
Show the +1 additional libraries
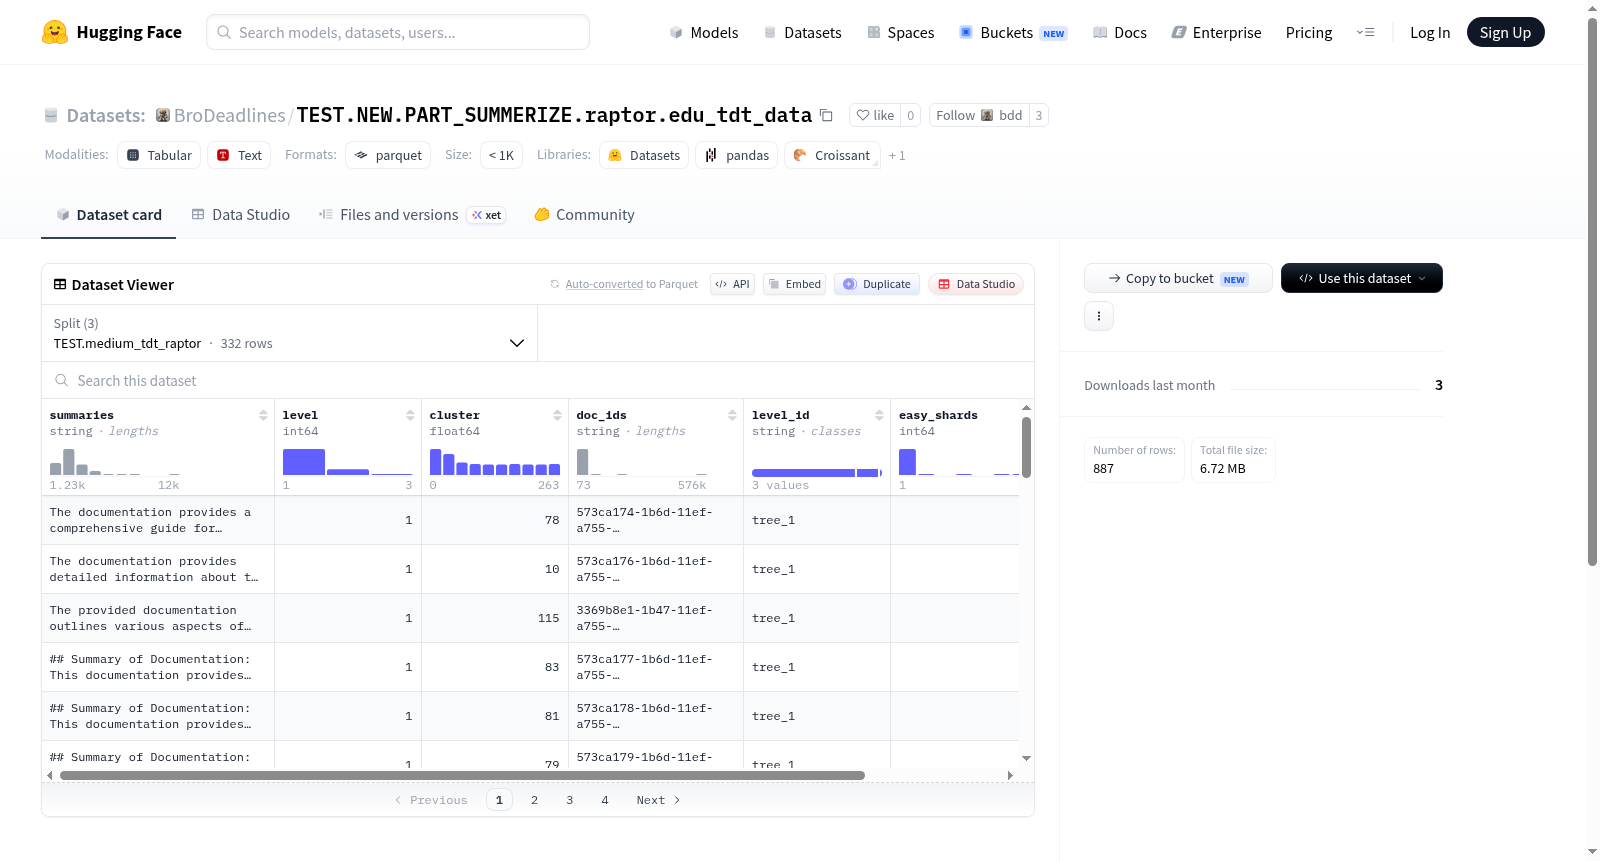pyautogui.click(x=897, y=155)
